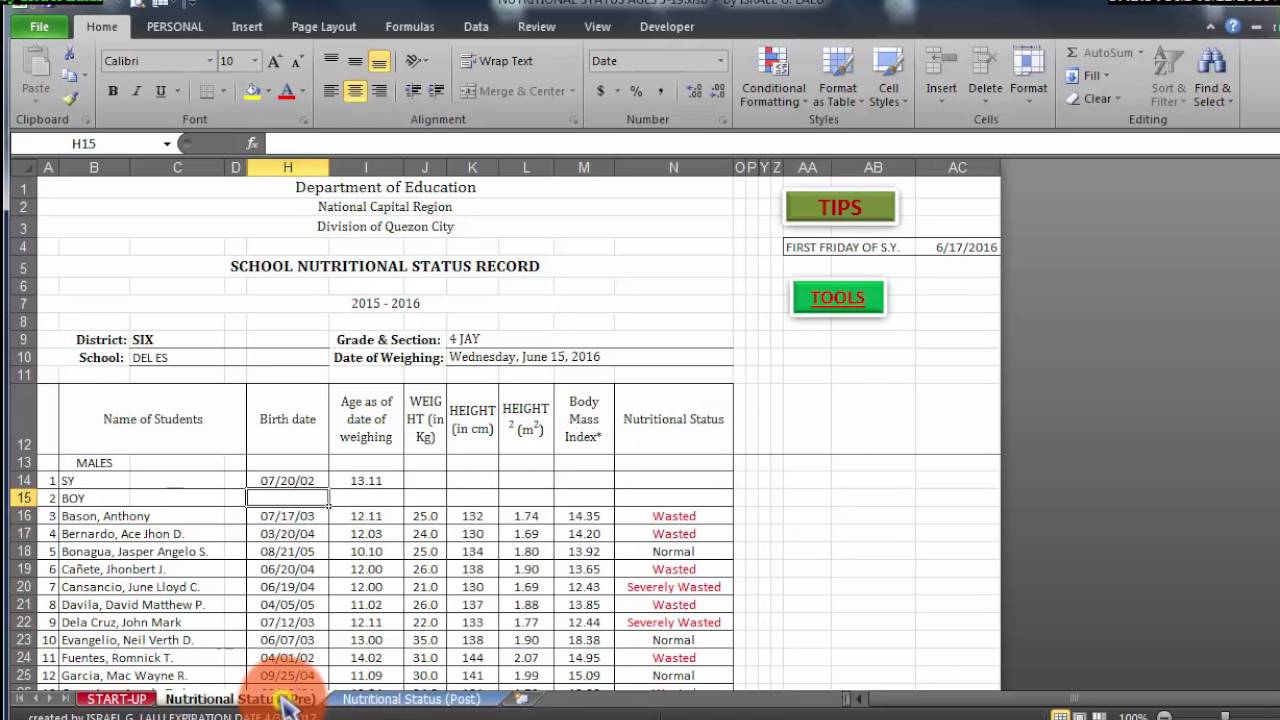Switch to the Developer tab
The width and height of the screenshot is (1280, 720).
(667, 27)
